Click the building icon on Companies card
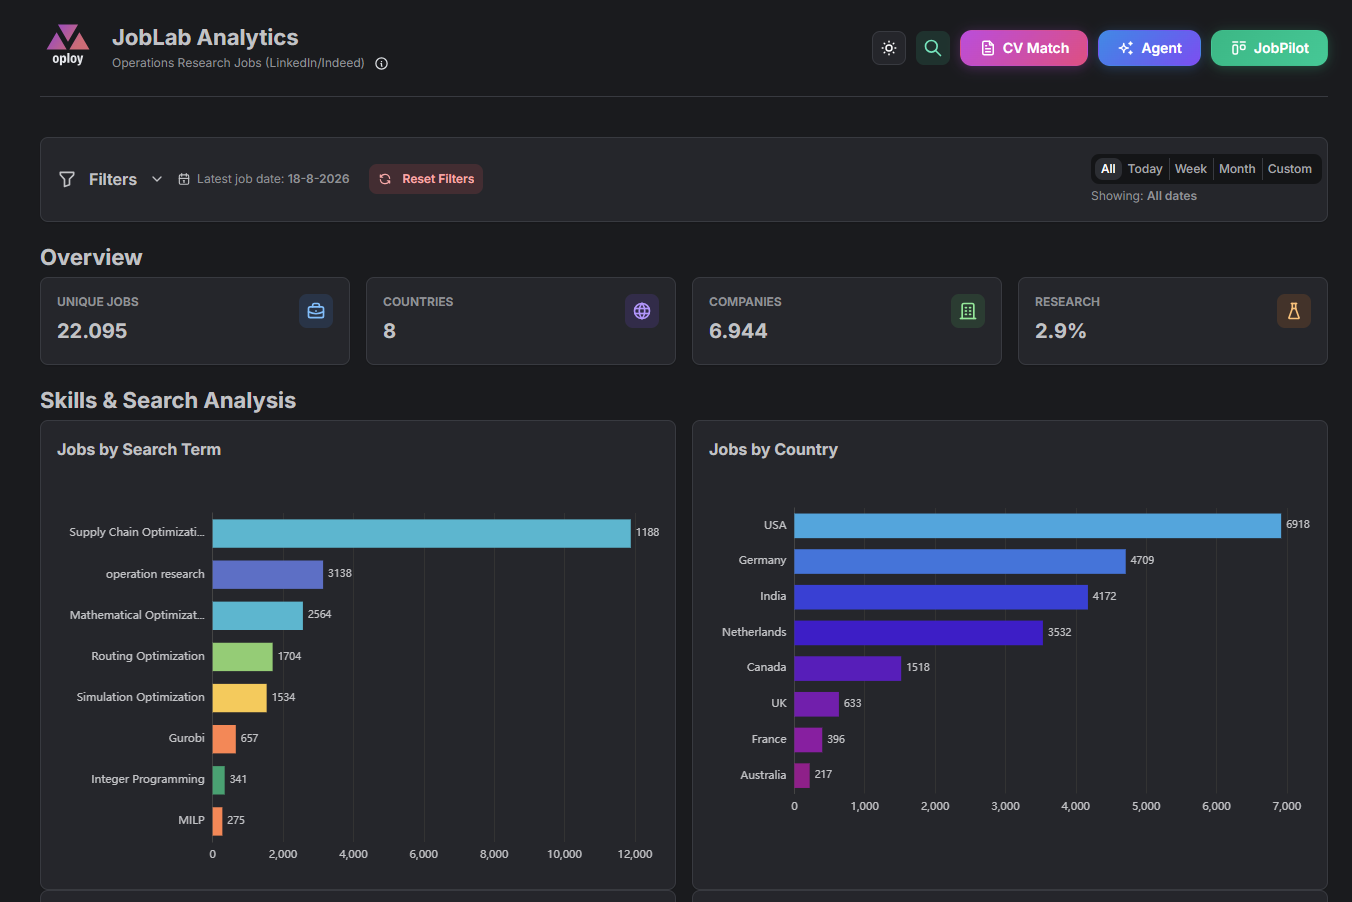The image size is (1352, 902). pos(968,311)
